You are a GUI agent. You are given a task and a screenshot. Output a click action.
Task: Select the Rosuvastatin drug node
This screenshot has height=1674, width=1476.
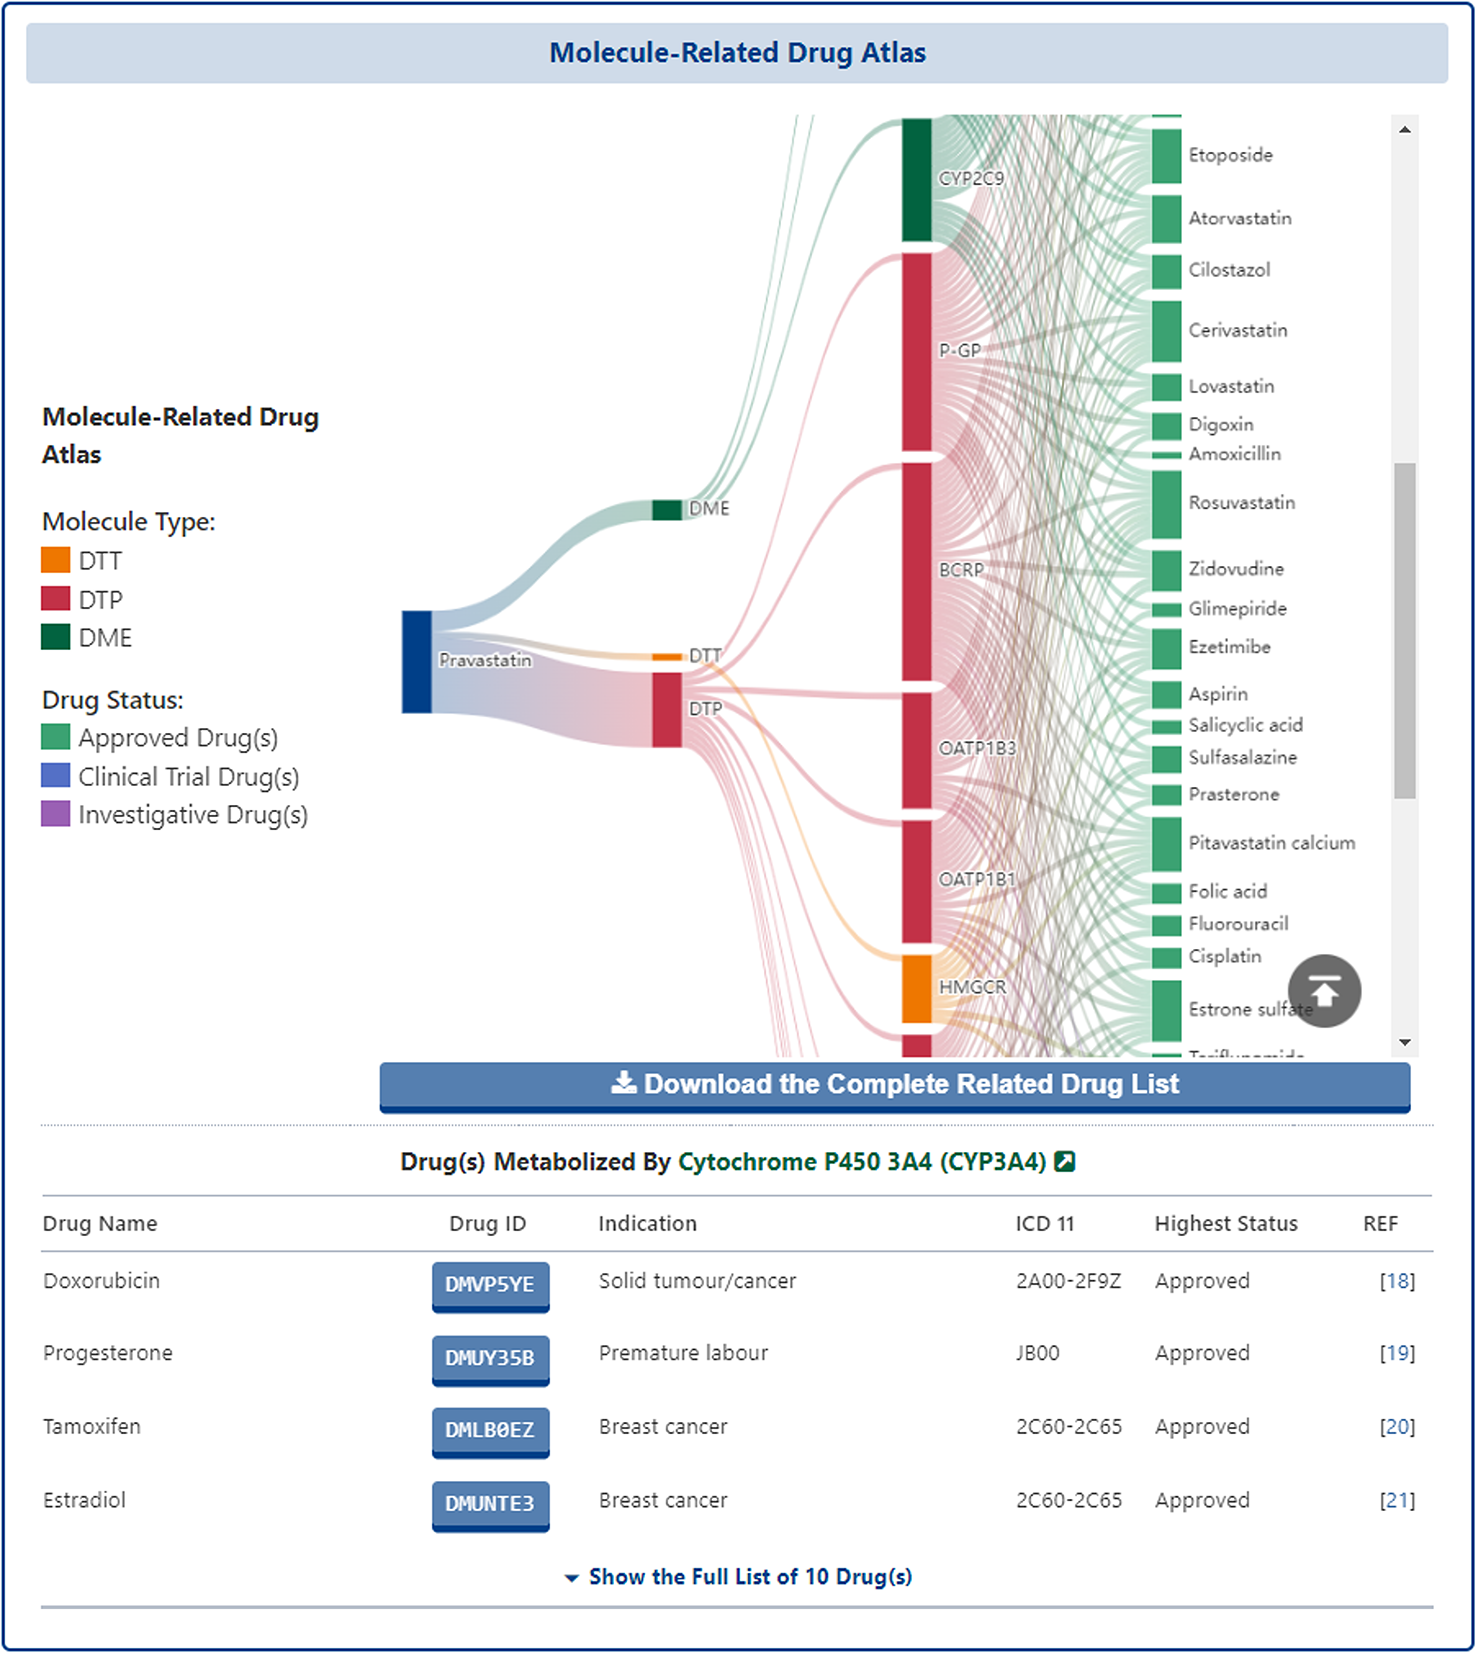(x=1166, y=504)
